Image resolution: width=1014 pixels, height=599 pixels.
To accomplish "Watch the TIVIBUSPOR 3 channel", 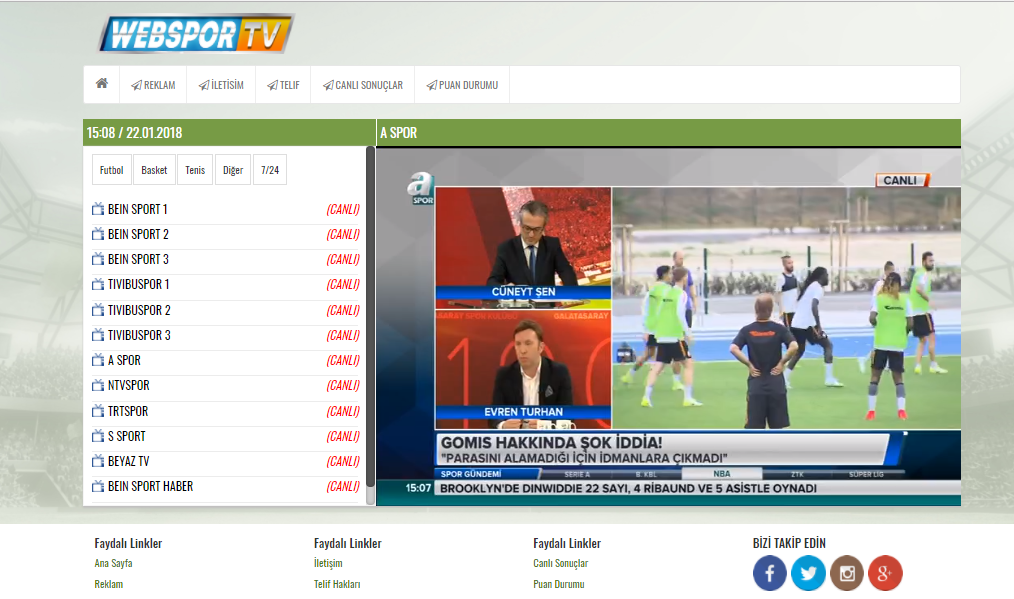I will 139,335.
